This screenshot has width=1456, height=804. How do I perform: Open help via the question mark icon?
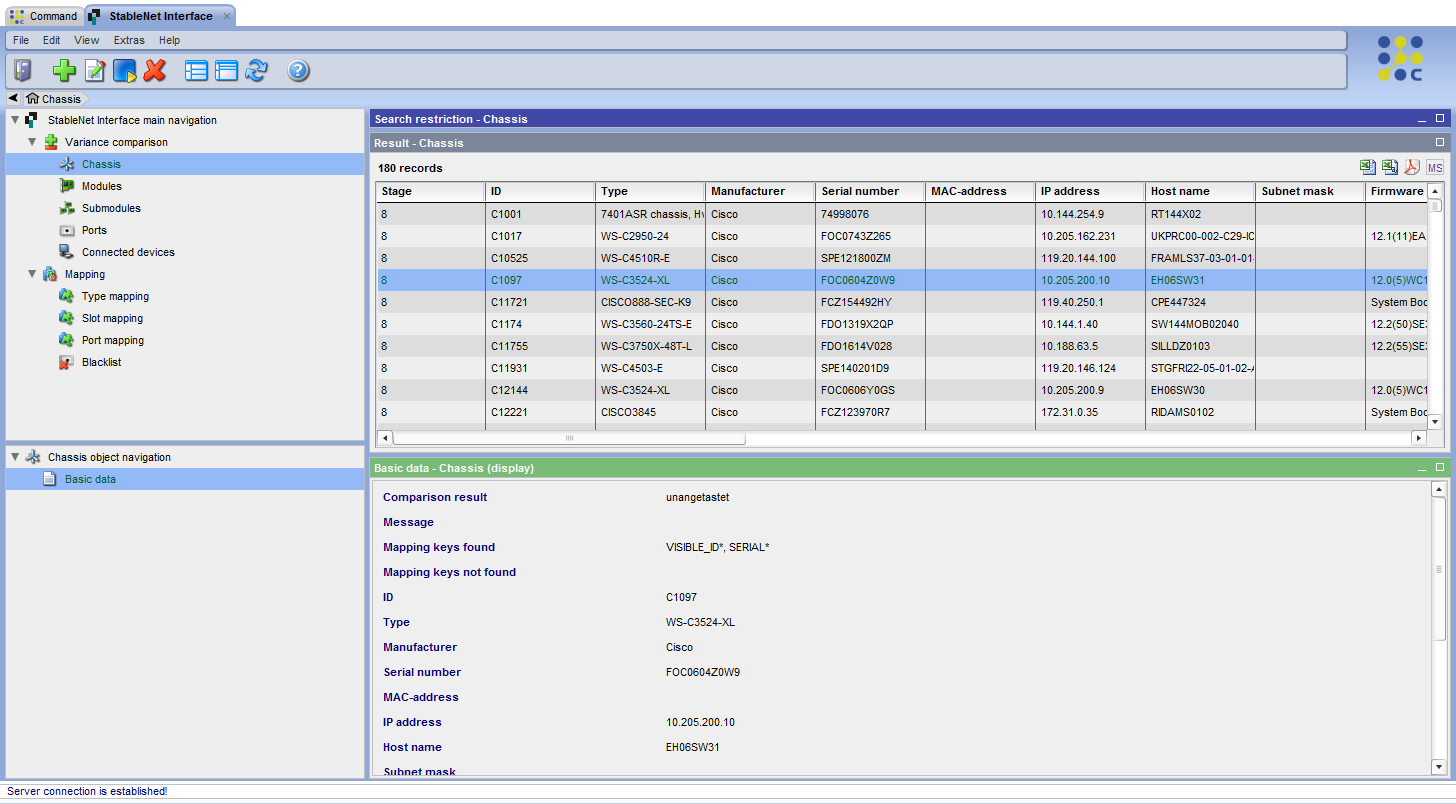point(299,70)
